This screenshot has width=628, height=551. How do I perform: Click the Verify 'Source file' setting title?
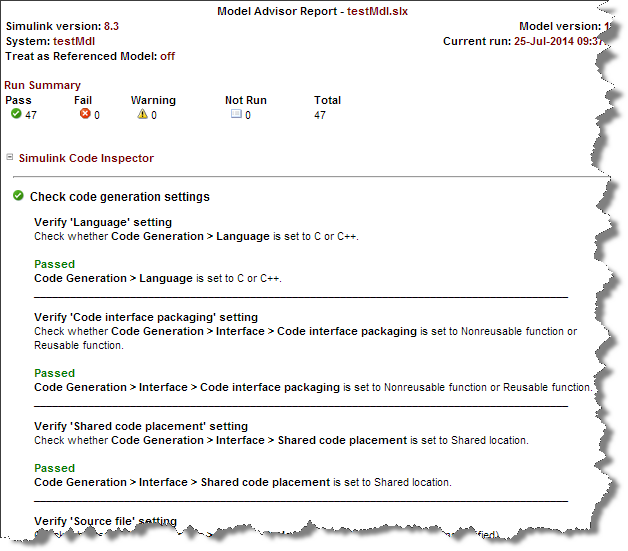point(105,521)
